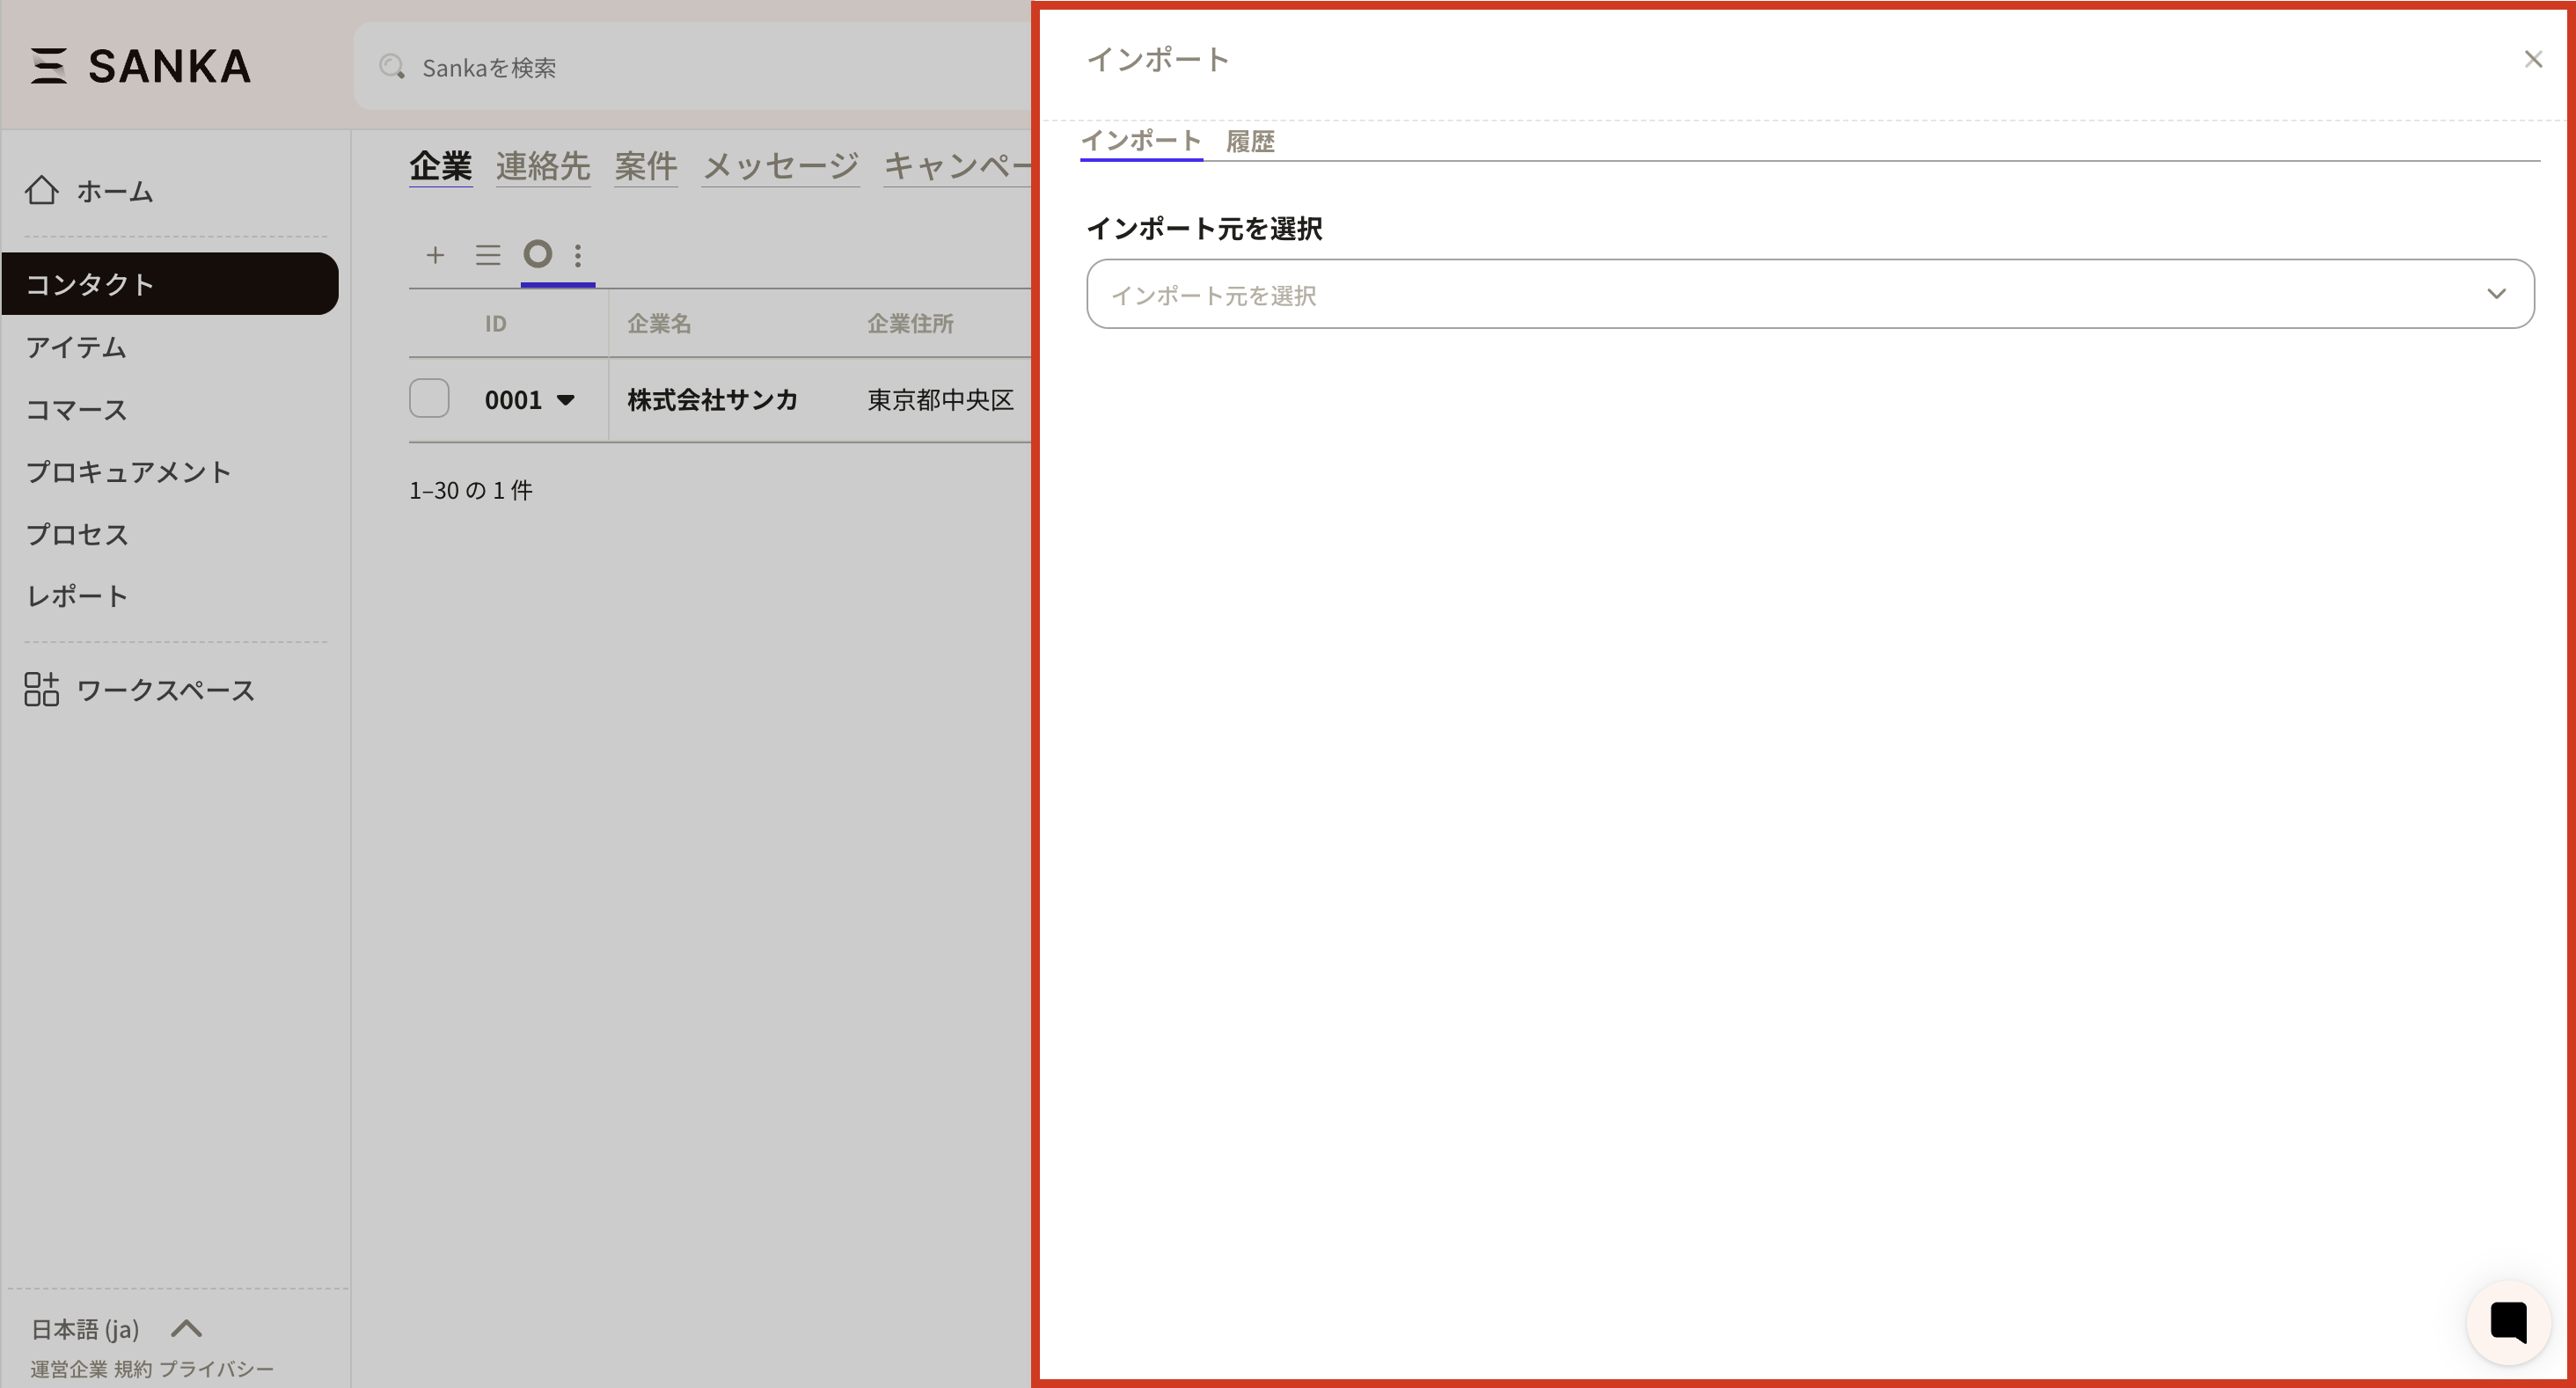Click the home icon in sidebar
The height and width of the screenshot is (1388, 2576).
(x=42, y=190)
